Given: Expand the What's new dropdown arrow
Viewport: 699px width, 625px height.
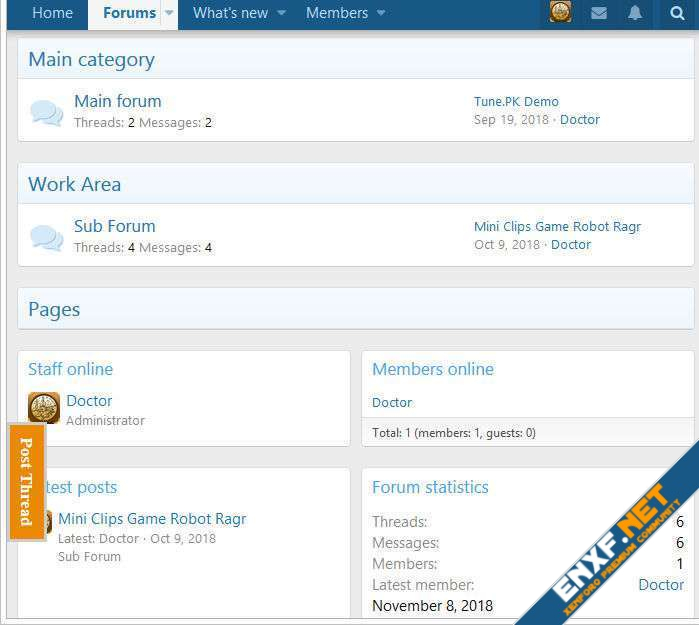Looking at the screenshot, I should click(x=281, y=13).
